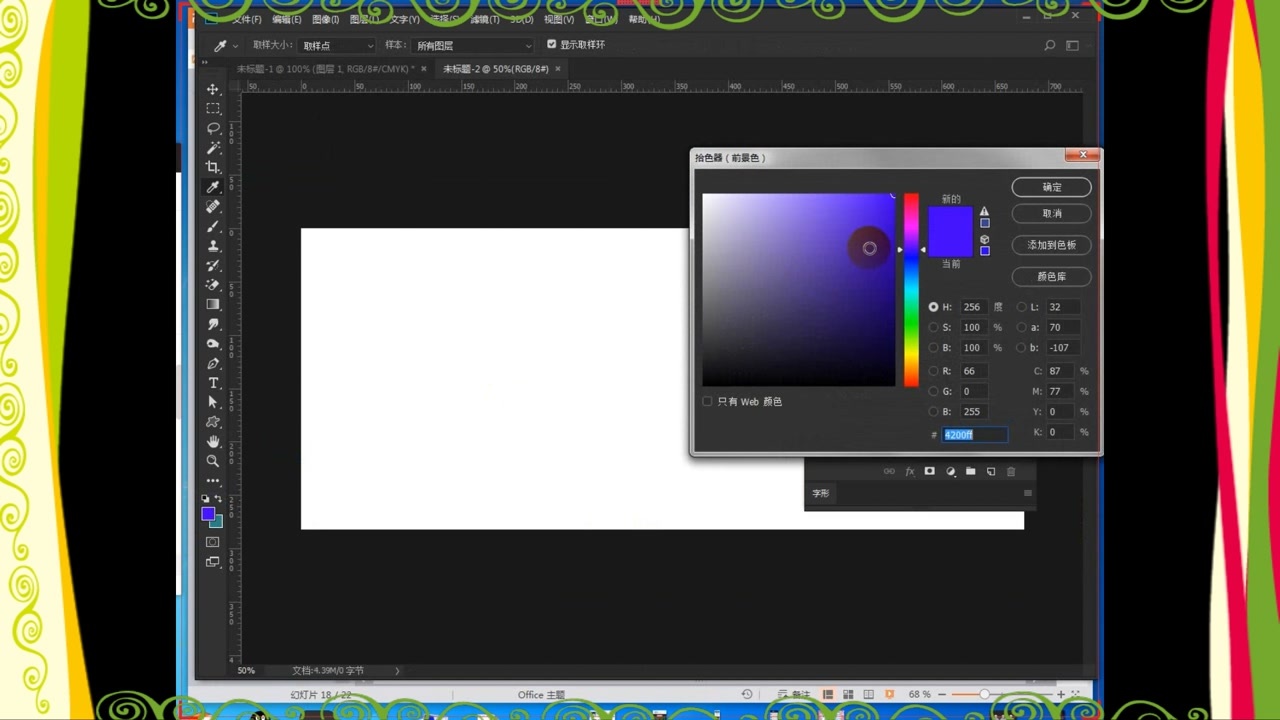
Task: Select the Pen tool
Action: point(213,363)
